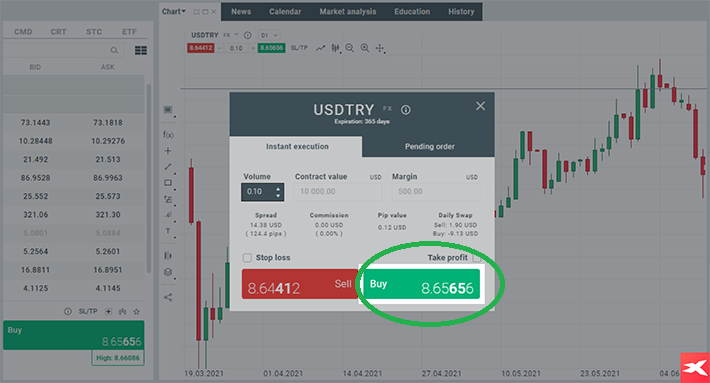
Task: Toggle the grid view icon in market watch
Action: [141, 50]
